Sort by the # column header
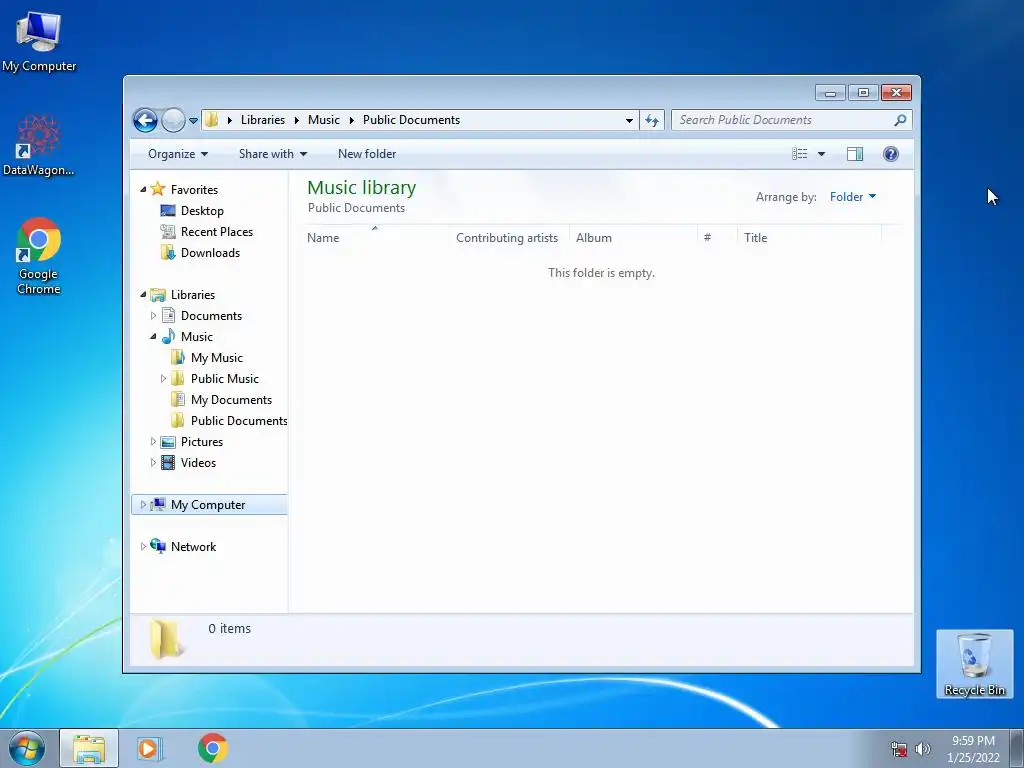 tap(717, 238)
